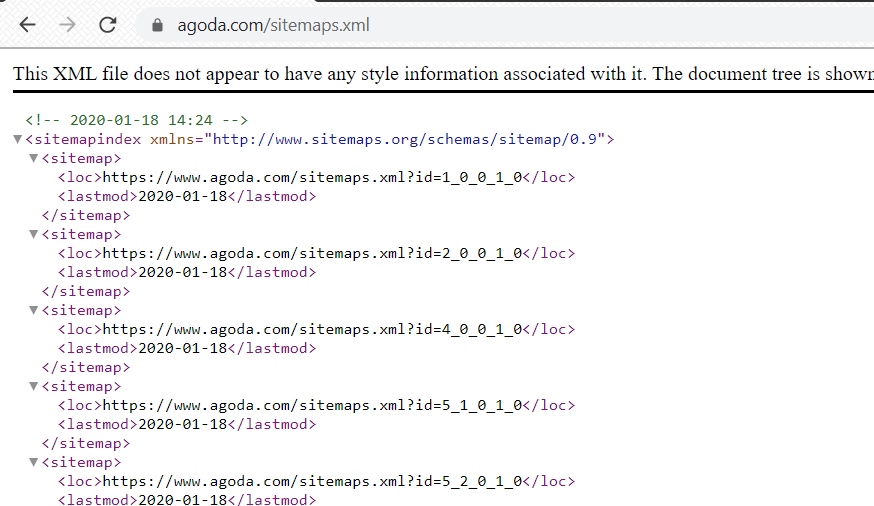Click lastmod date under id=5_1_0_1_0
The image size is (874, 506).
coord(183,425)
